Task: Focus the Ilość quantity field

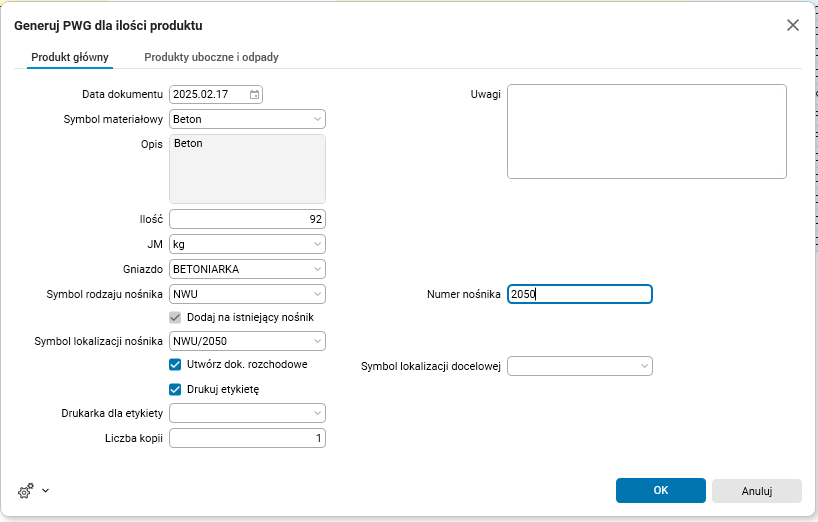Action: [247, 219]
